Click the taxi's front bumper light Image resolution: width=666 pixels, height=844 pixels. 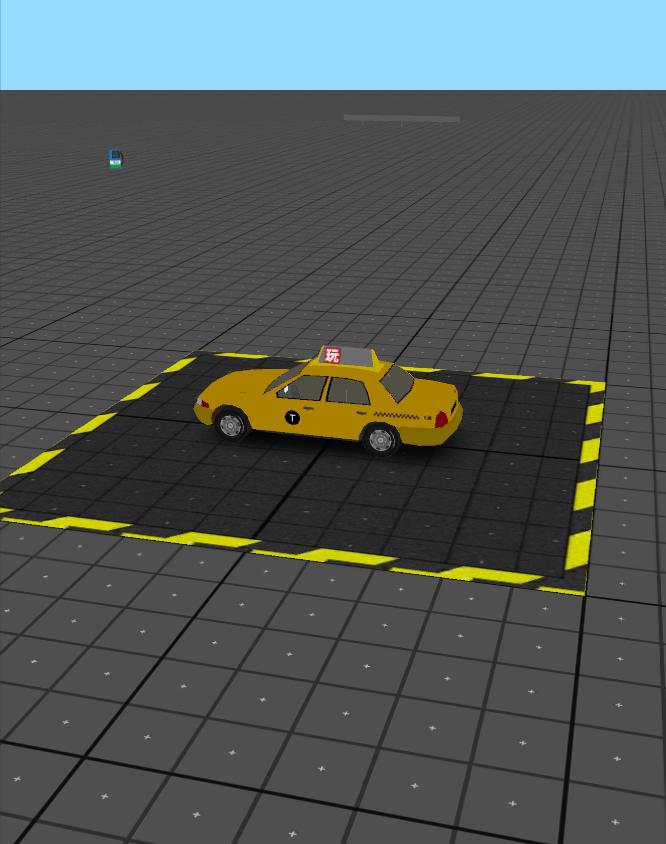[203, 405]
